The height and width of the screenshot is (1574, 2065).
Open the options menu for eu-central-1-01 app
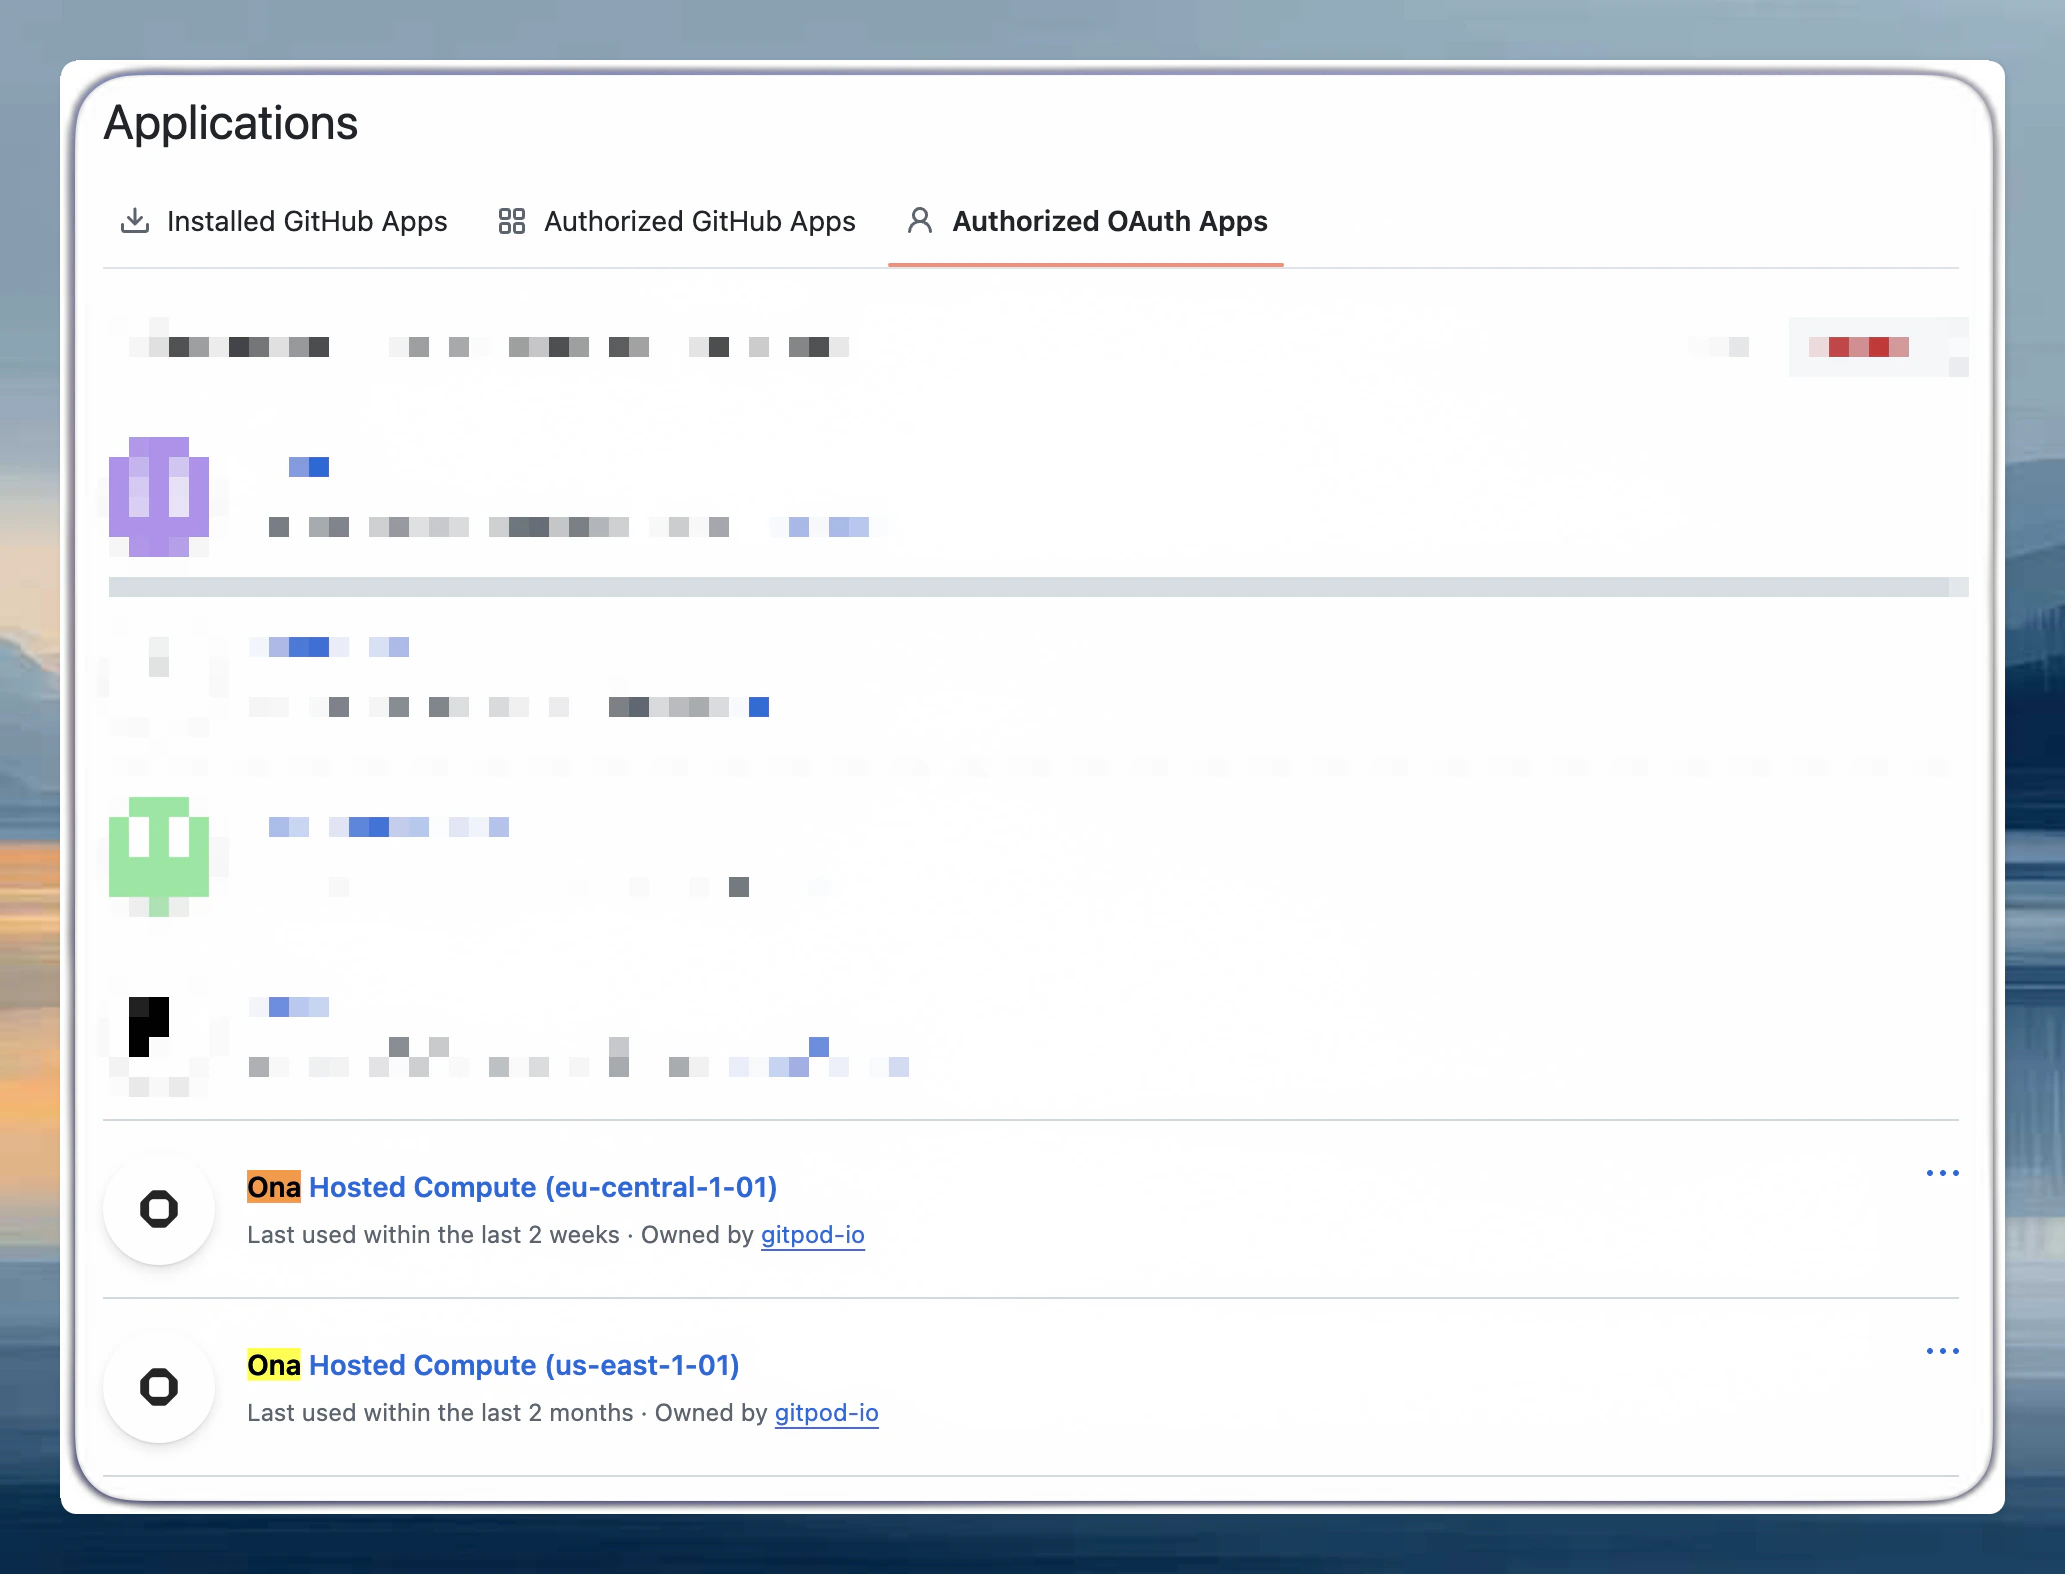point(1941,1173)
